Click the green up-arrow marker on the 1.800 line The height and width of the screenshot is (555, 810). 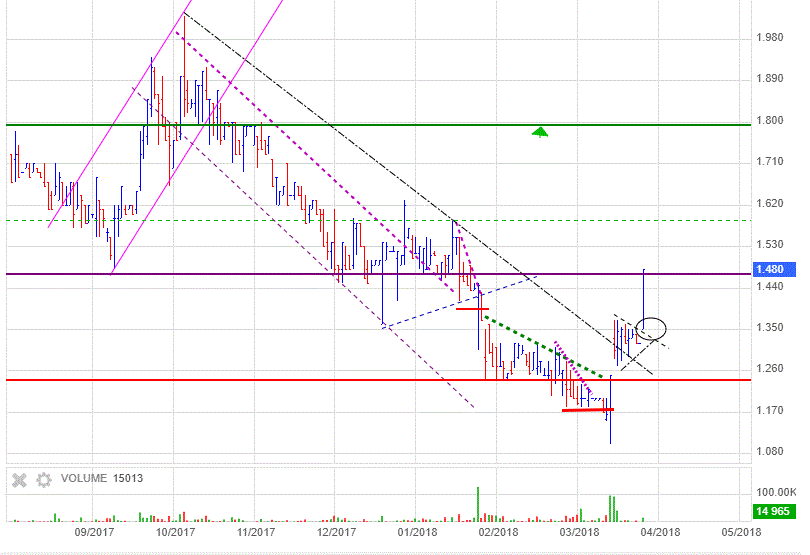(540, 132)
